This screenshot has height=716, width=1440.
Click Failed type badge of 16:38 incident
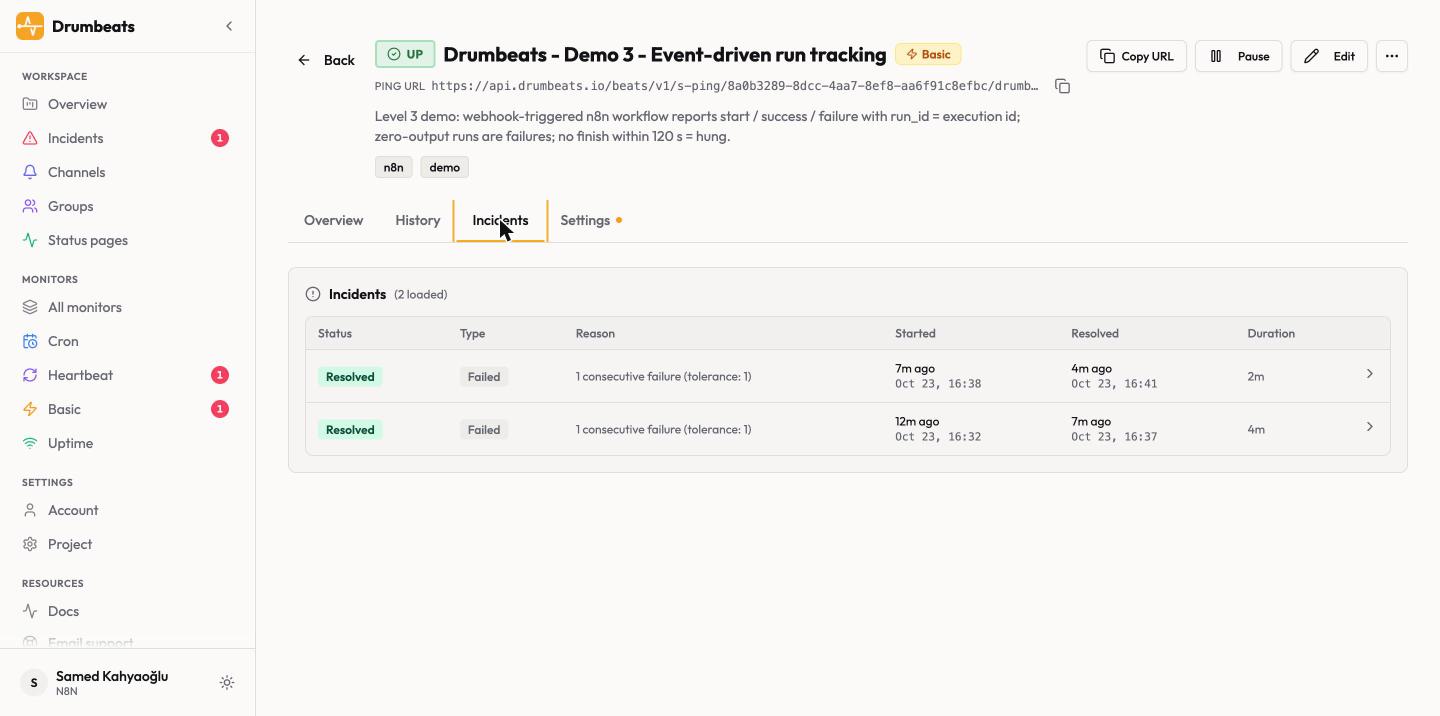tap(484, 377)
